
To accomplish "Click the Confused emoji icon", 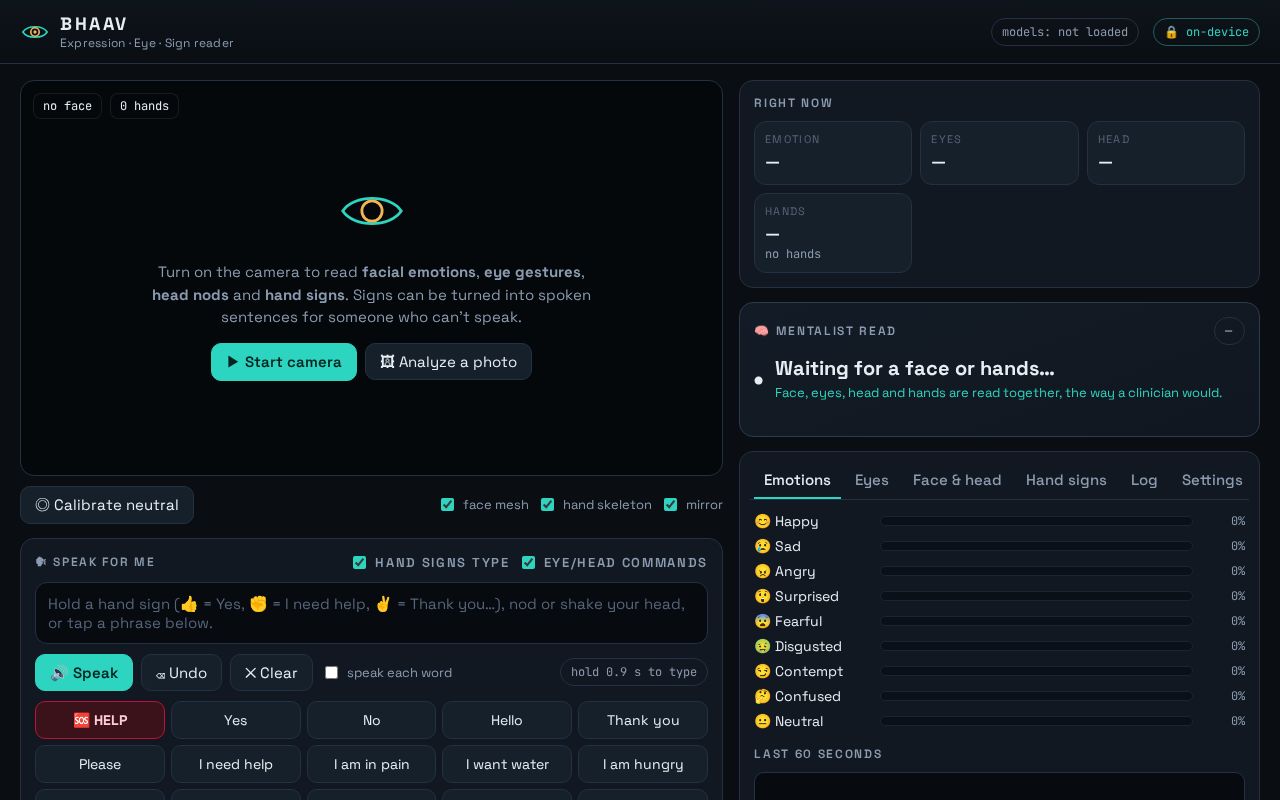I will point(763,696).
